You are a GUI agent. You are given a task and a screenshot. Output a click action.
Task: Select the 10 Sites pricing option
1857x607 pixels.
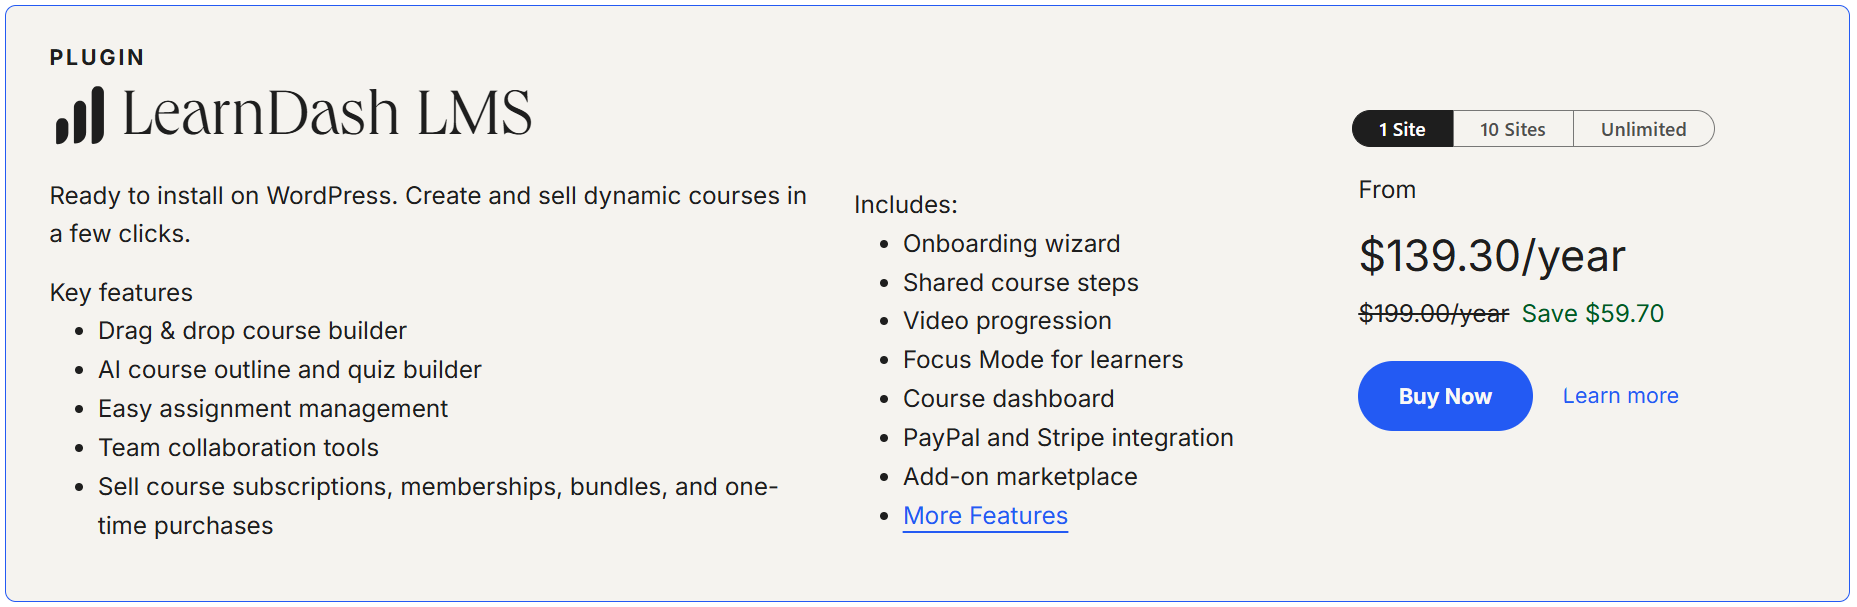1511,128
